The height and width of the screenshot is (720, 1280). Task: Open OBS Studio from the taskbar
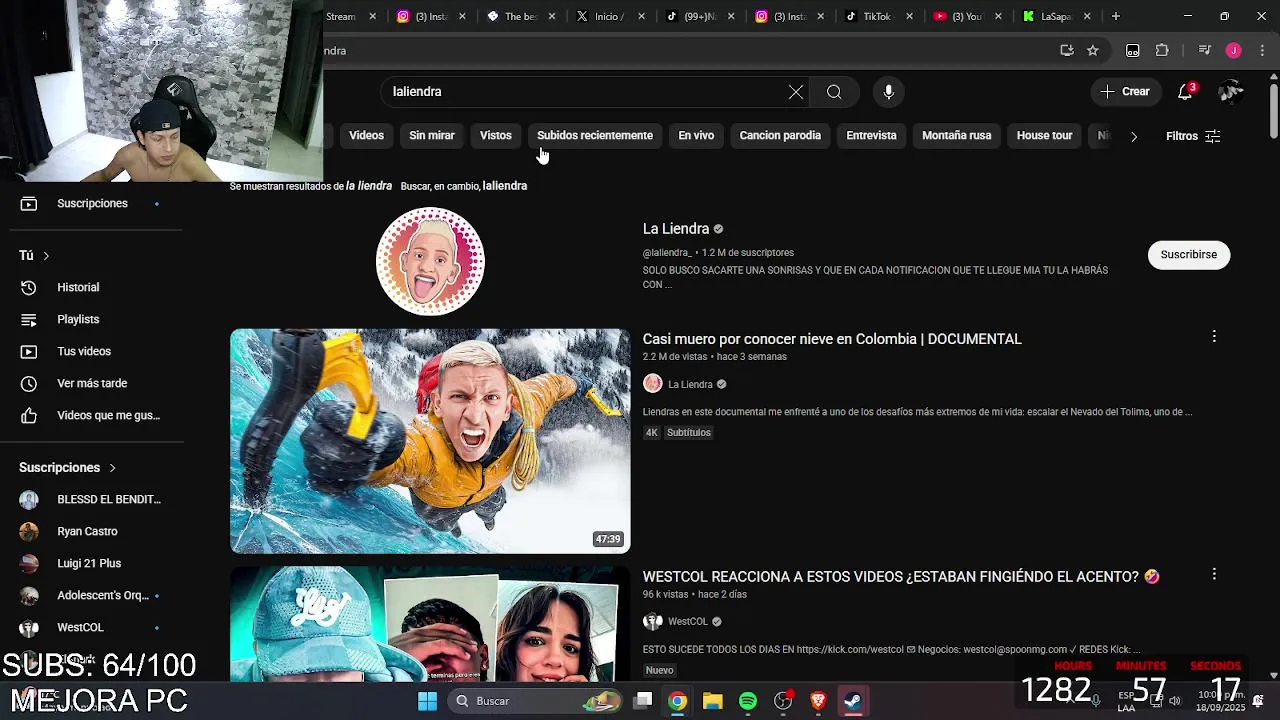click(783, 701)
